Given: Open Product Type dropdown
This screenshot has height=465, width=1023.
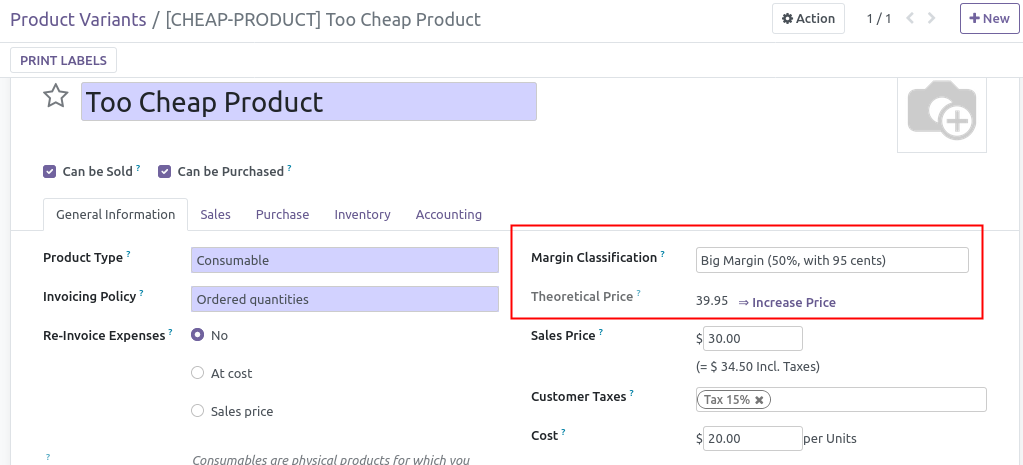Looking at the screenshot, I should pos(344,260).
